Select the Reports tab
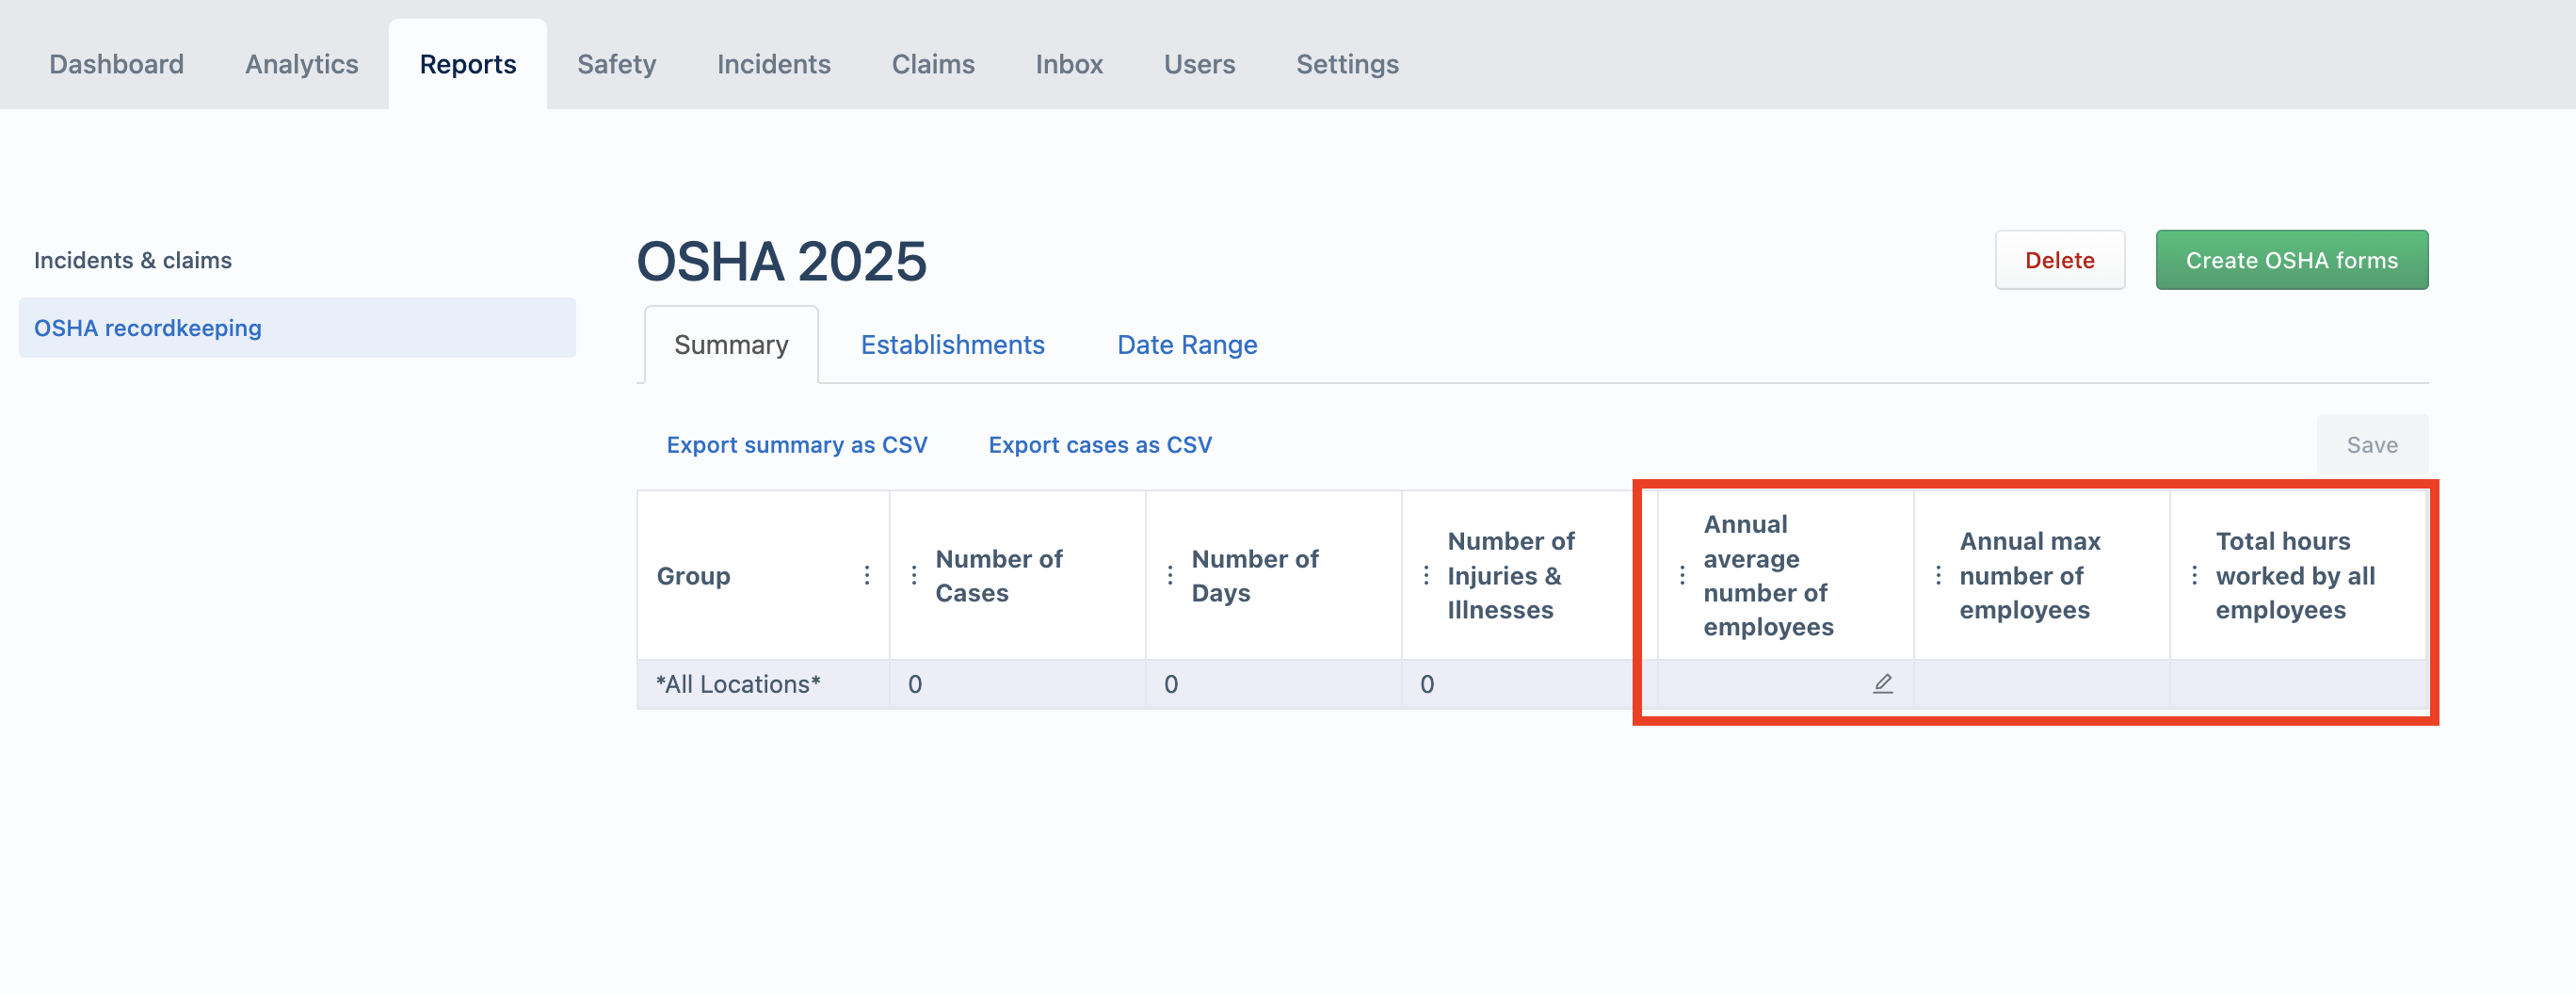 pyautogui.click(x=468, y=64)
